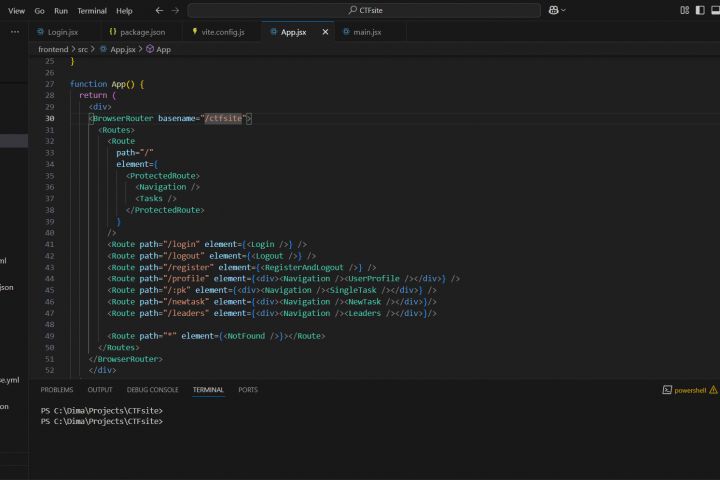Viewport: 720px width, 480px height.
Task: Open the DEBUG CONSOLE panel tab
Action: point(152,390)
